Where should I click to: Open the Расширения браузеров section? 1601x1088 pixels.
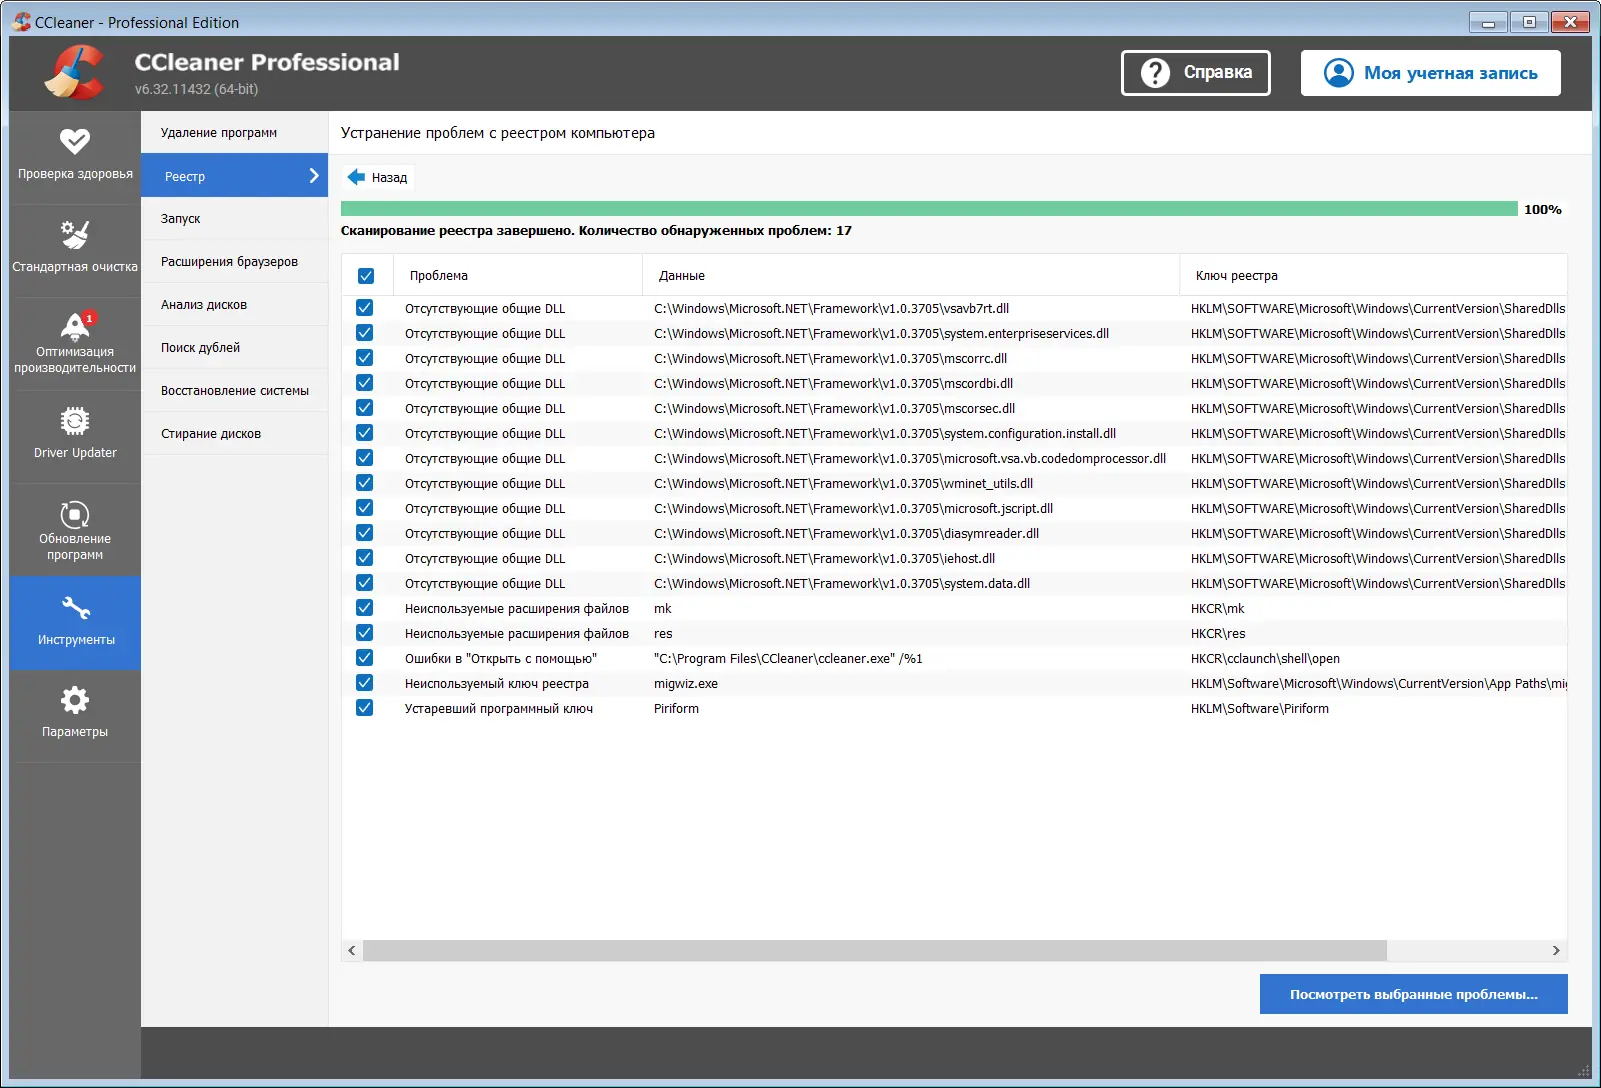(228, 261)
